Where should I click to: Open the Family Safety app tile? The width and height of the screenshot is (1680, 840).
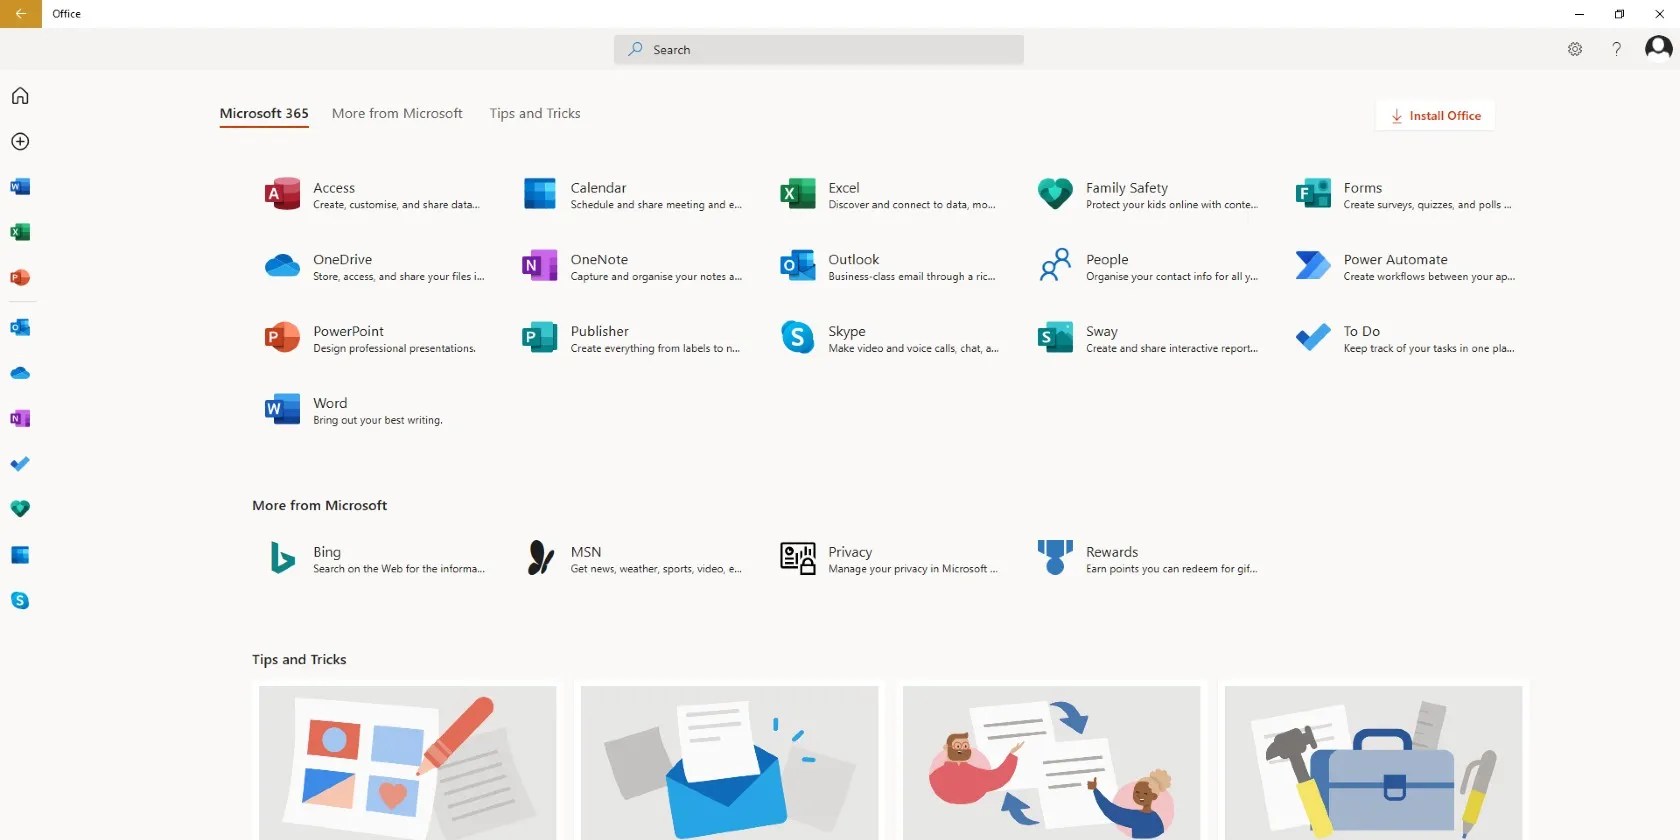coord(1147,194)
